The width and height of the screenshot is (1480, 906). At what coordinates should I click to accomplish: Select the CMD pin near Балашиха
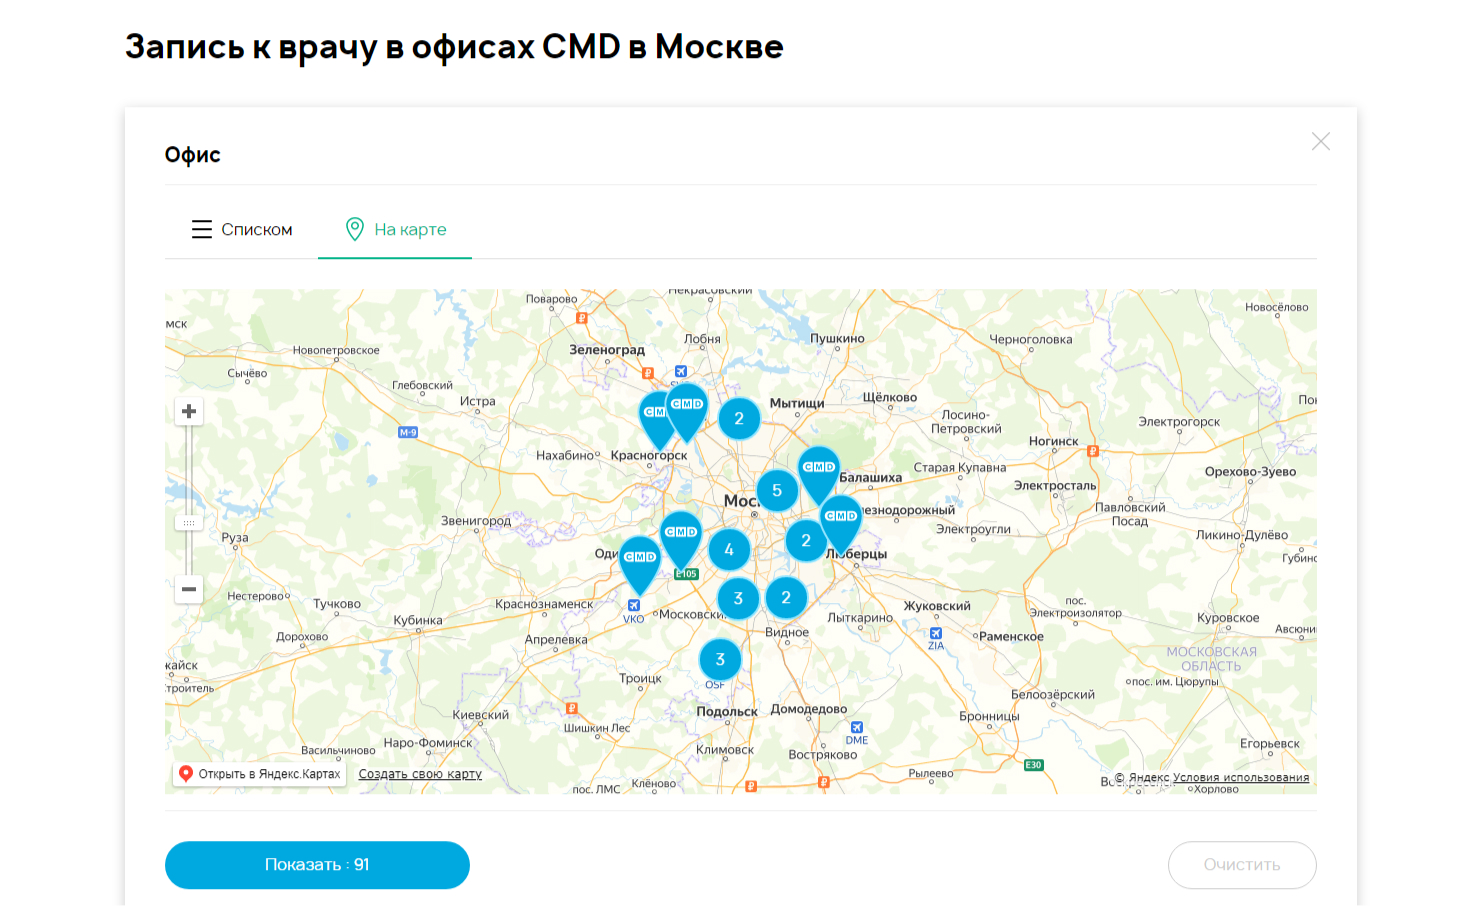click(x=819, y=470)
